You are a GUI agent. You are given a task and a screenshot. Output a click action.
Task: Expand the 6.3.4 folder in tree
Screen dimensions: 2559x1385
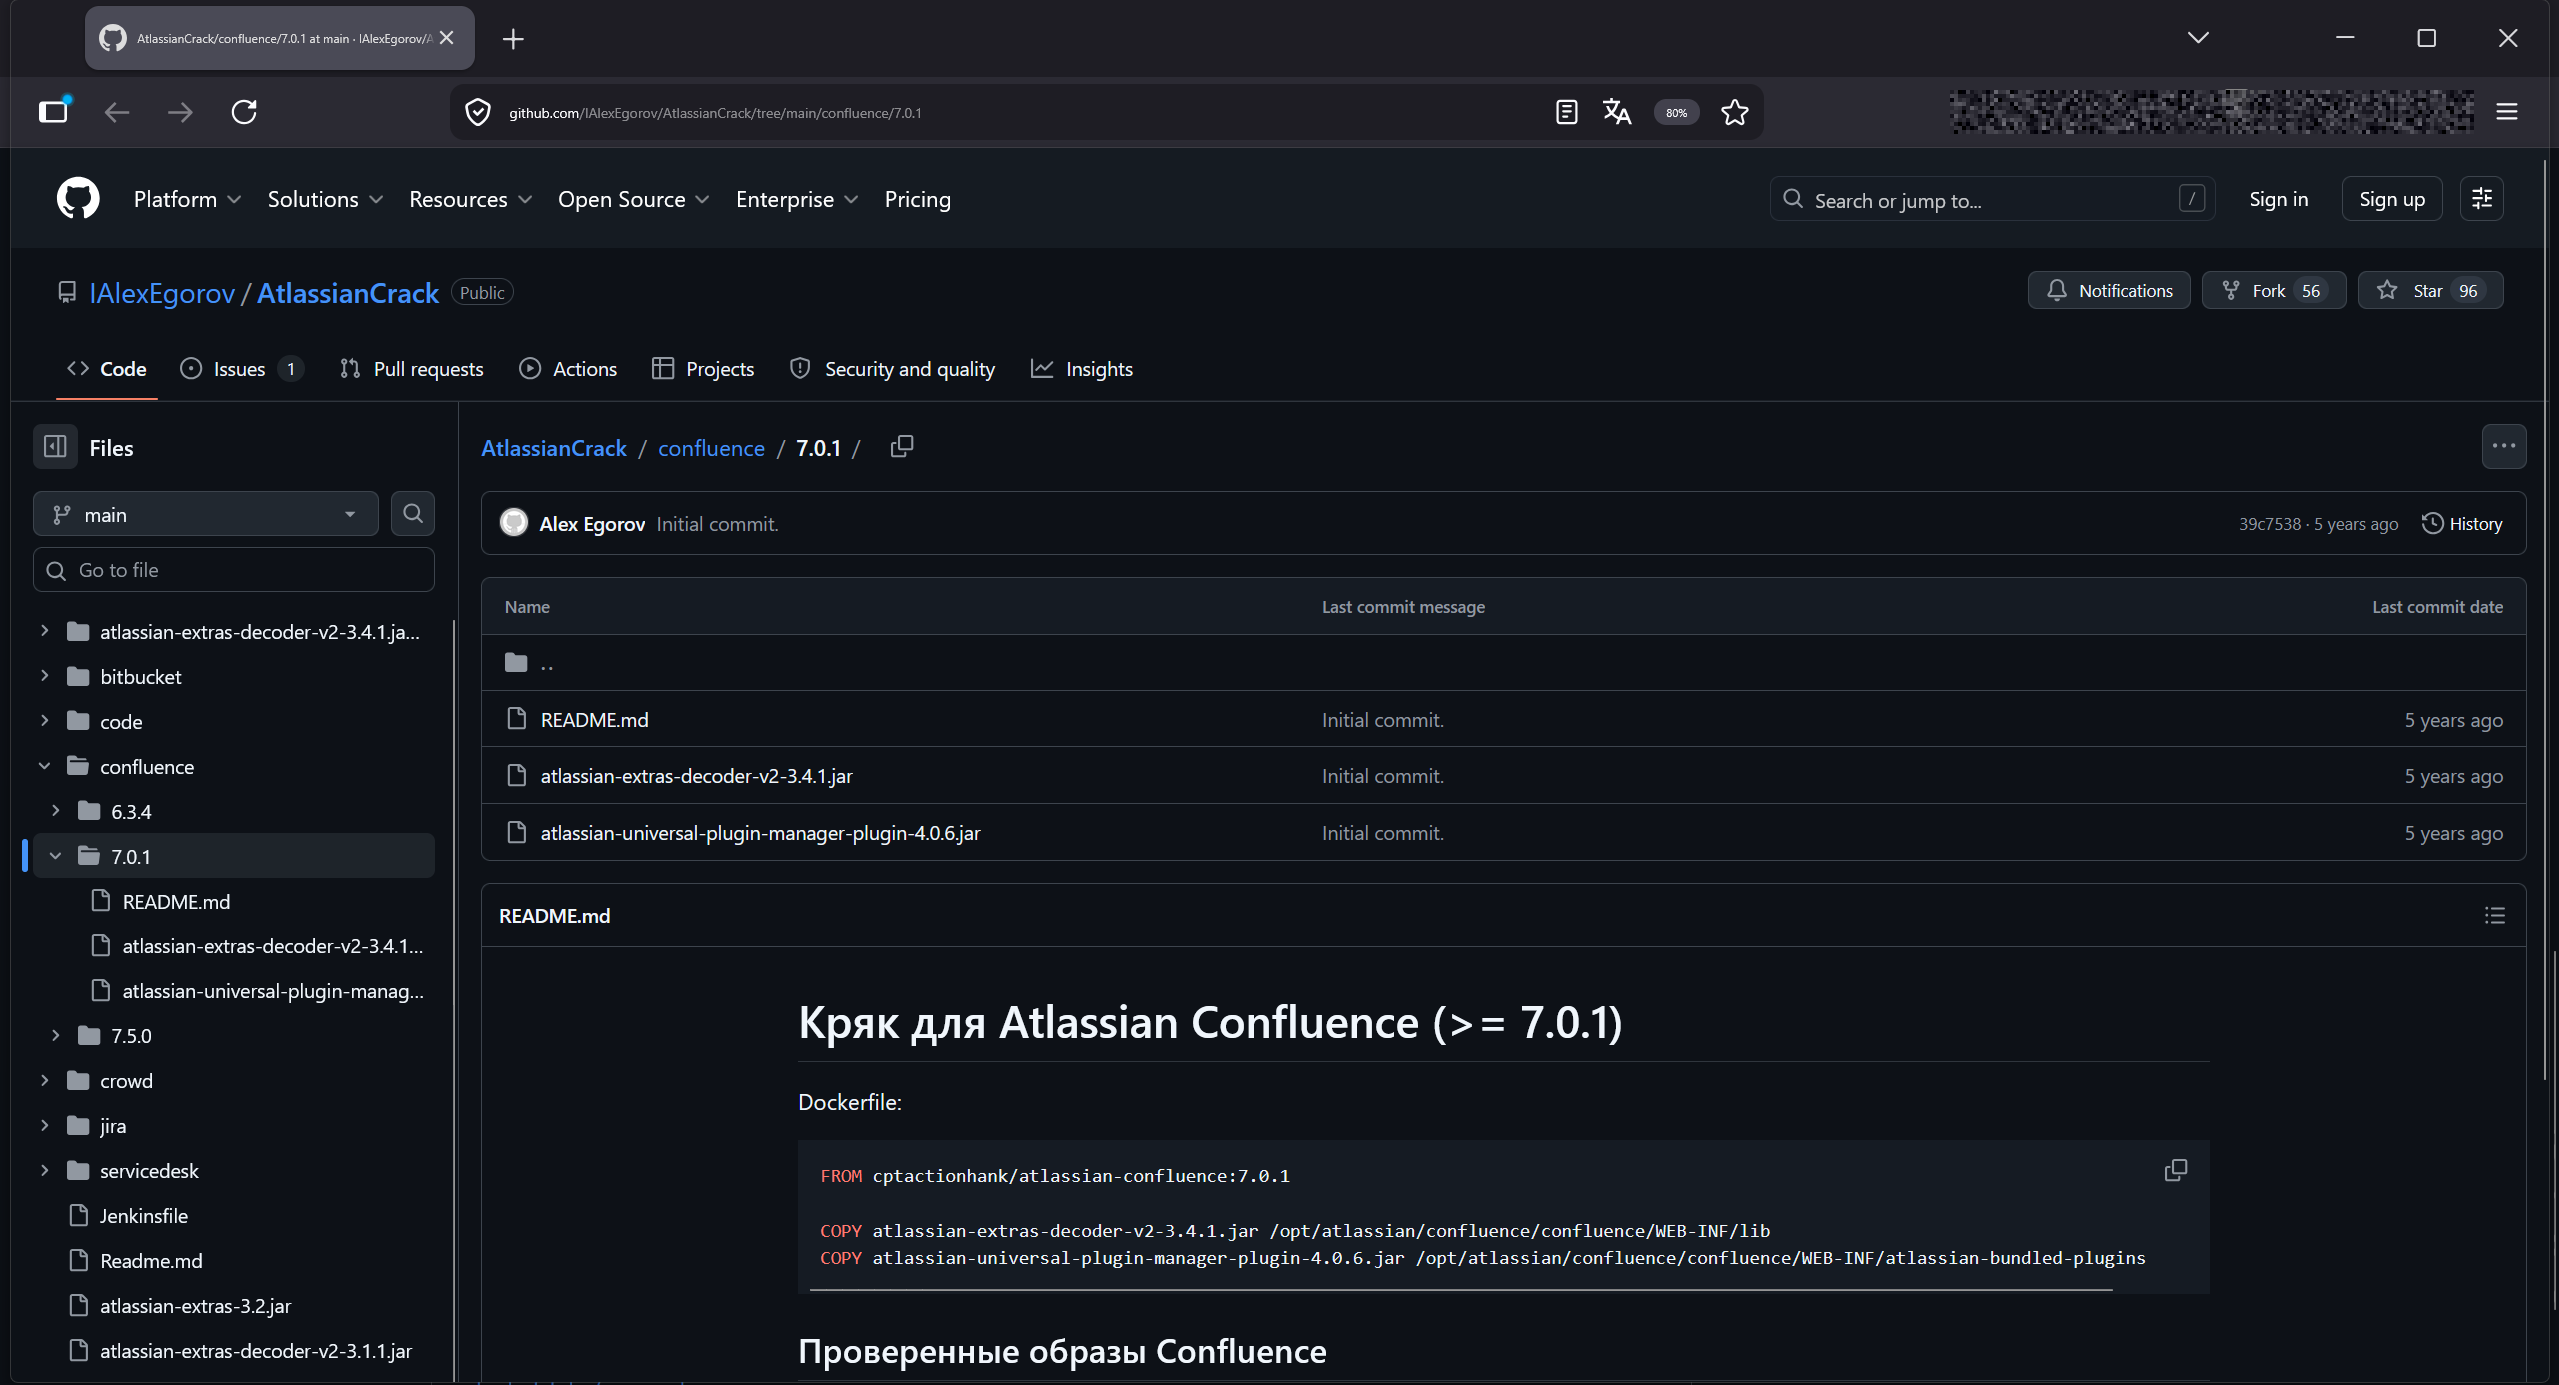(x=55, y=811)
